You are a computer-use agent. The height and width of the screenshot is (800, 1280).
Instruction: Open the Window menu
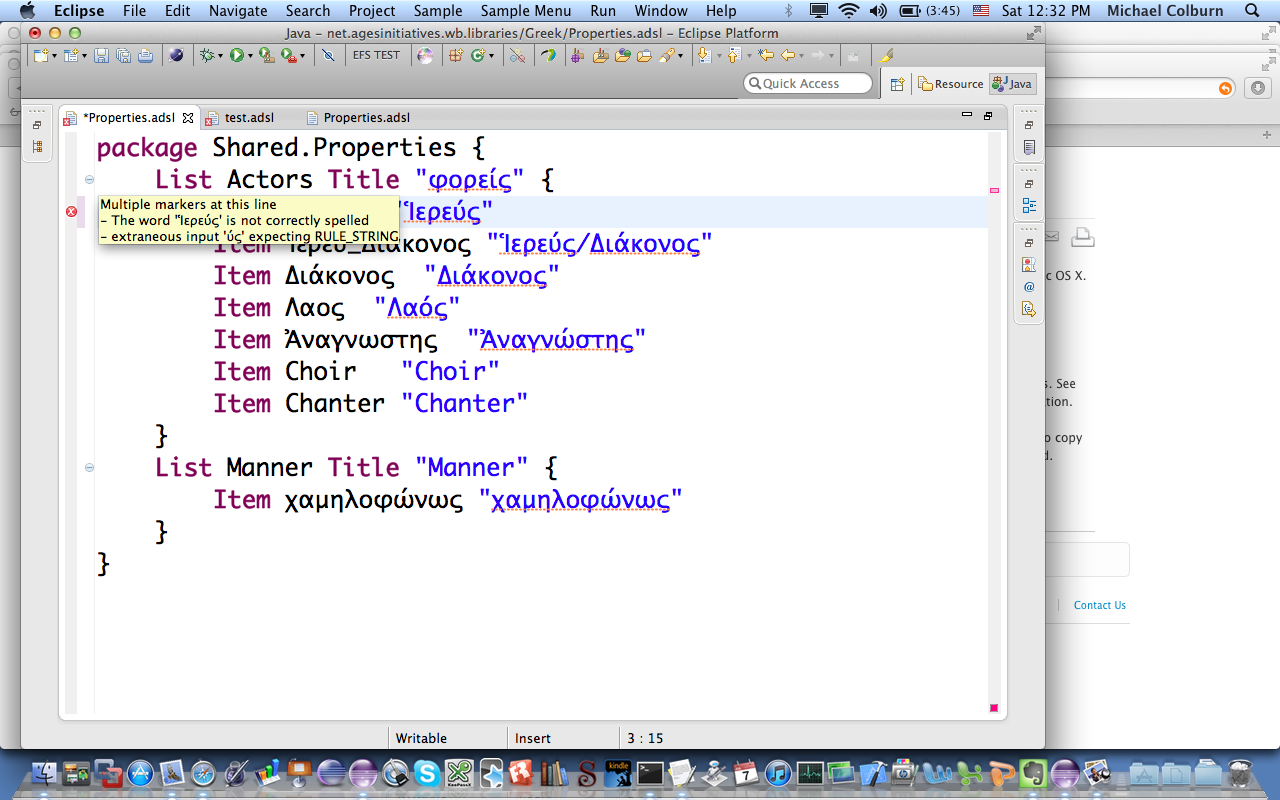[x=661, y=11]
